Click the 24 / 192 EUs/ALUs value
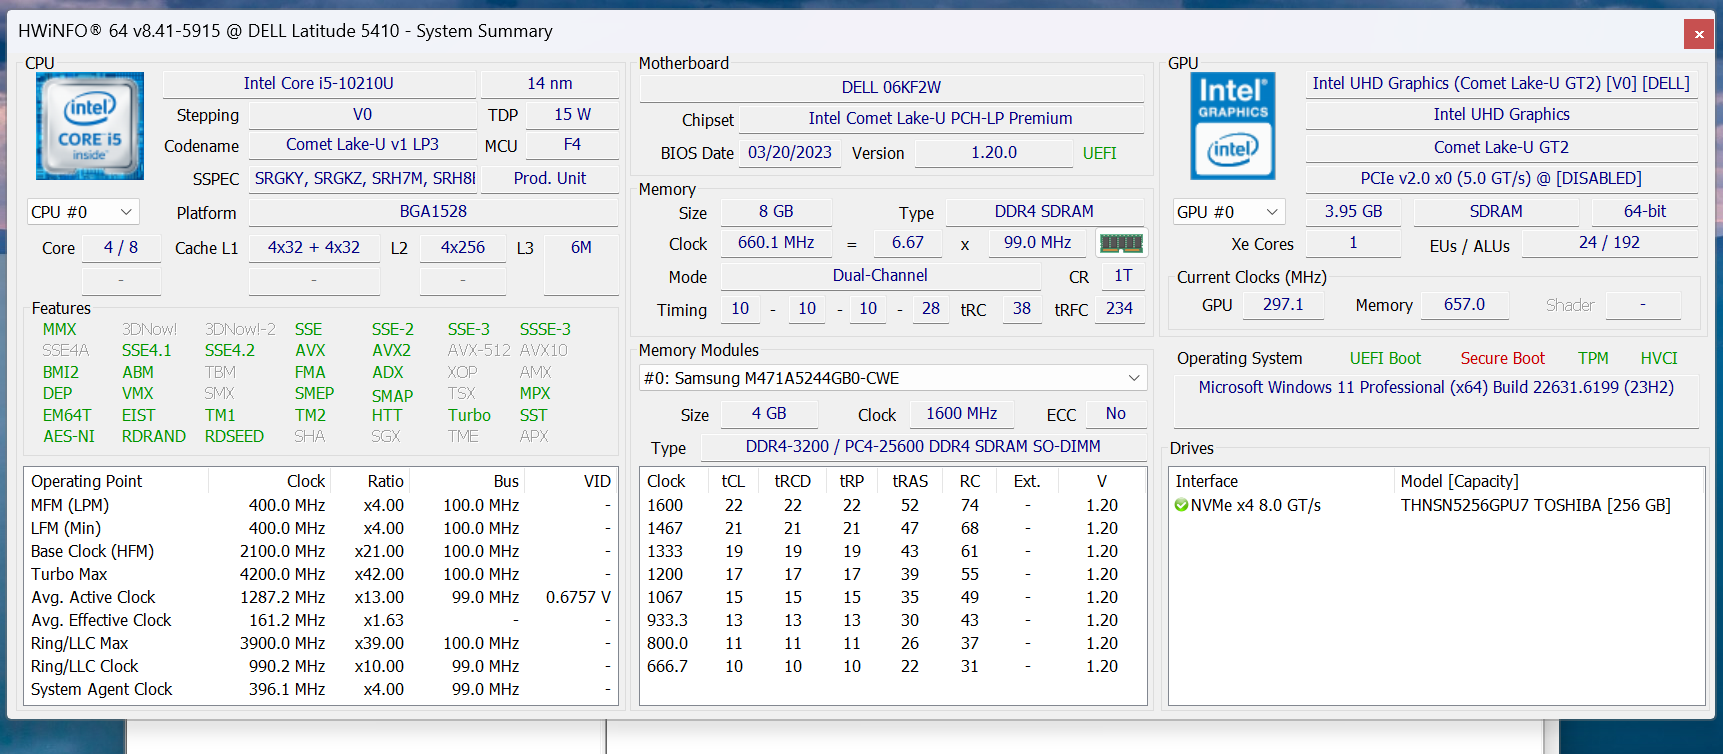 tap(1609, 243)
